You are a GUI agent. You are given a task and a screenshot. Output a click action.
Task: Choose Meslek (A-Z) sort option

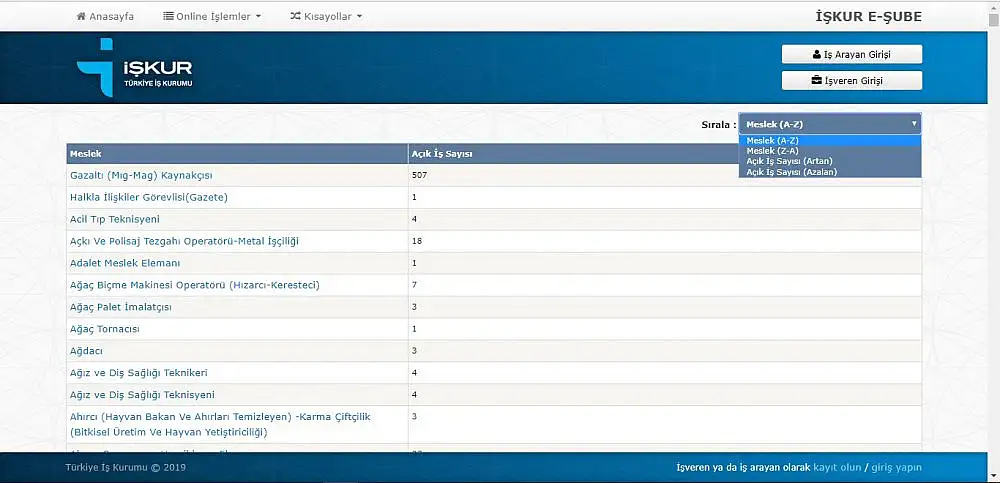pyautogui.click(x=830, y=140)
